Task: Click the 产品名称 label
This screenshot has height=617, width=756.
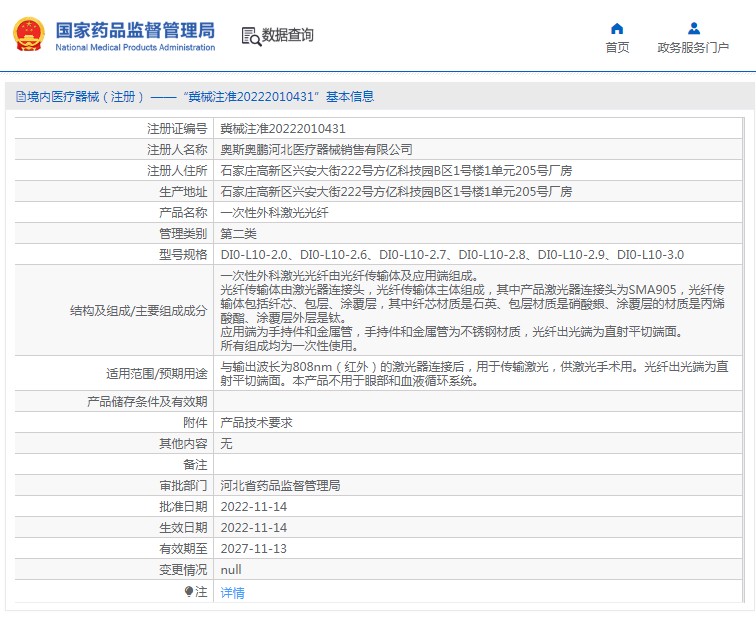Action: 183,213
